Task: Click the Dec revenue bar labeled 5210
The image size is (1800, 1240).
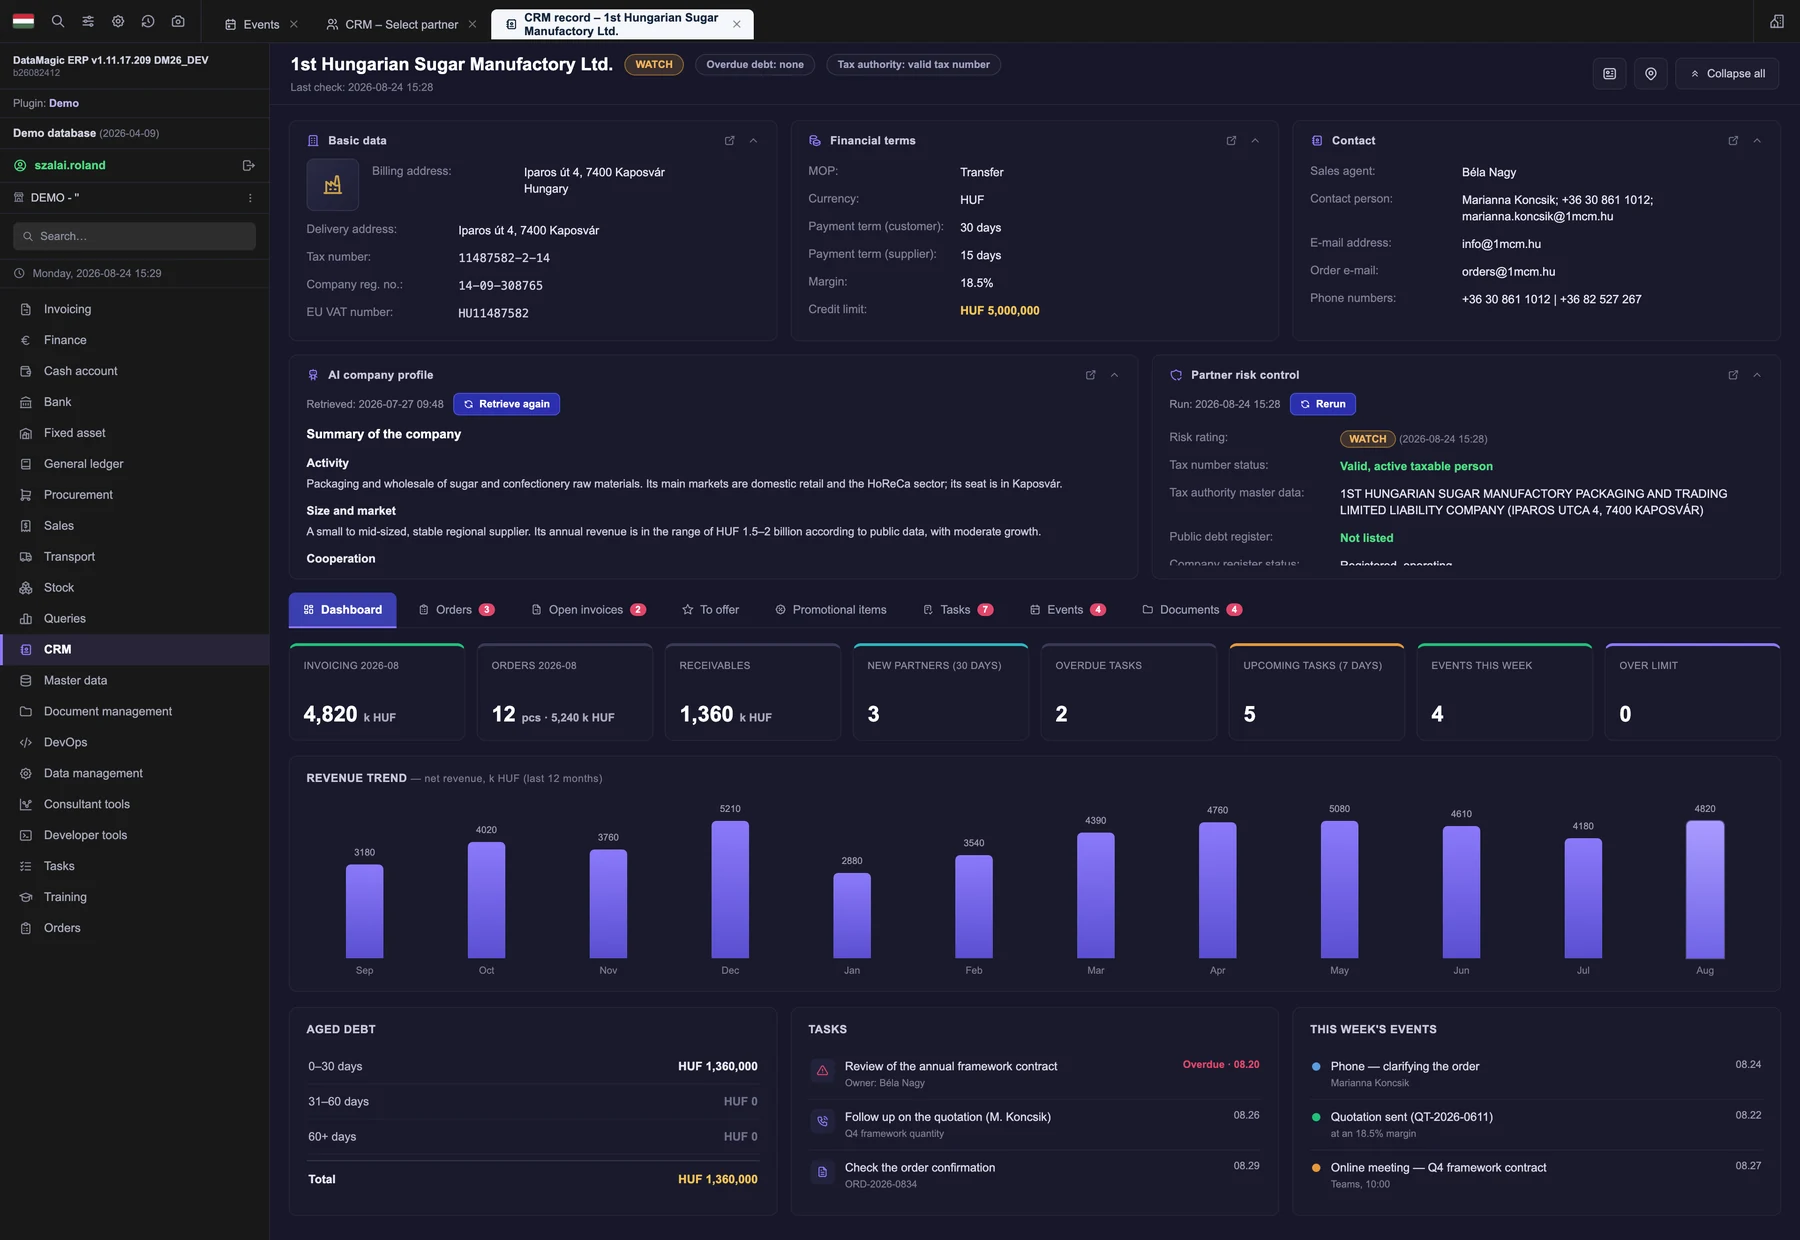Action: pos(730,890)
